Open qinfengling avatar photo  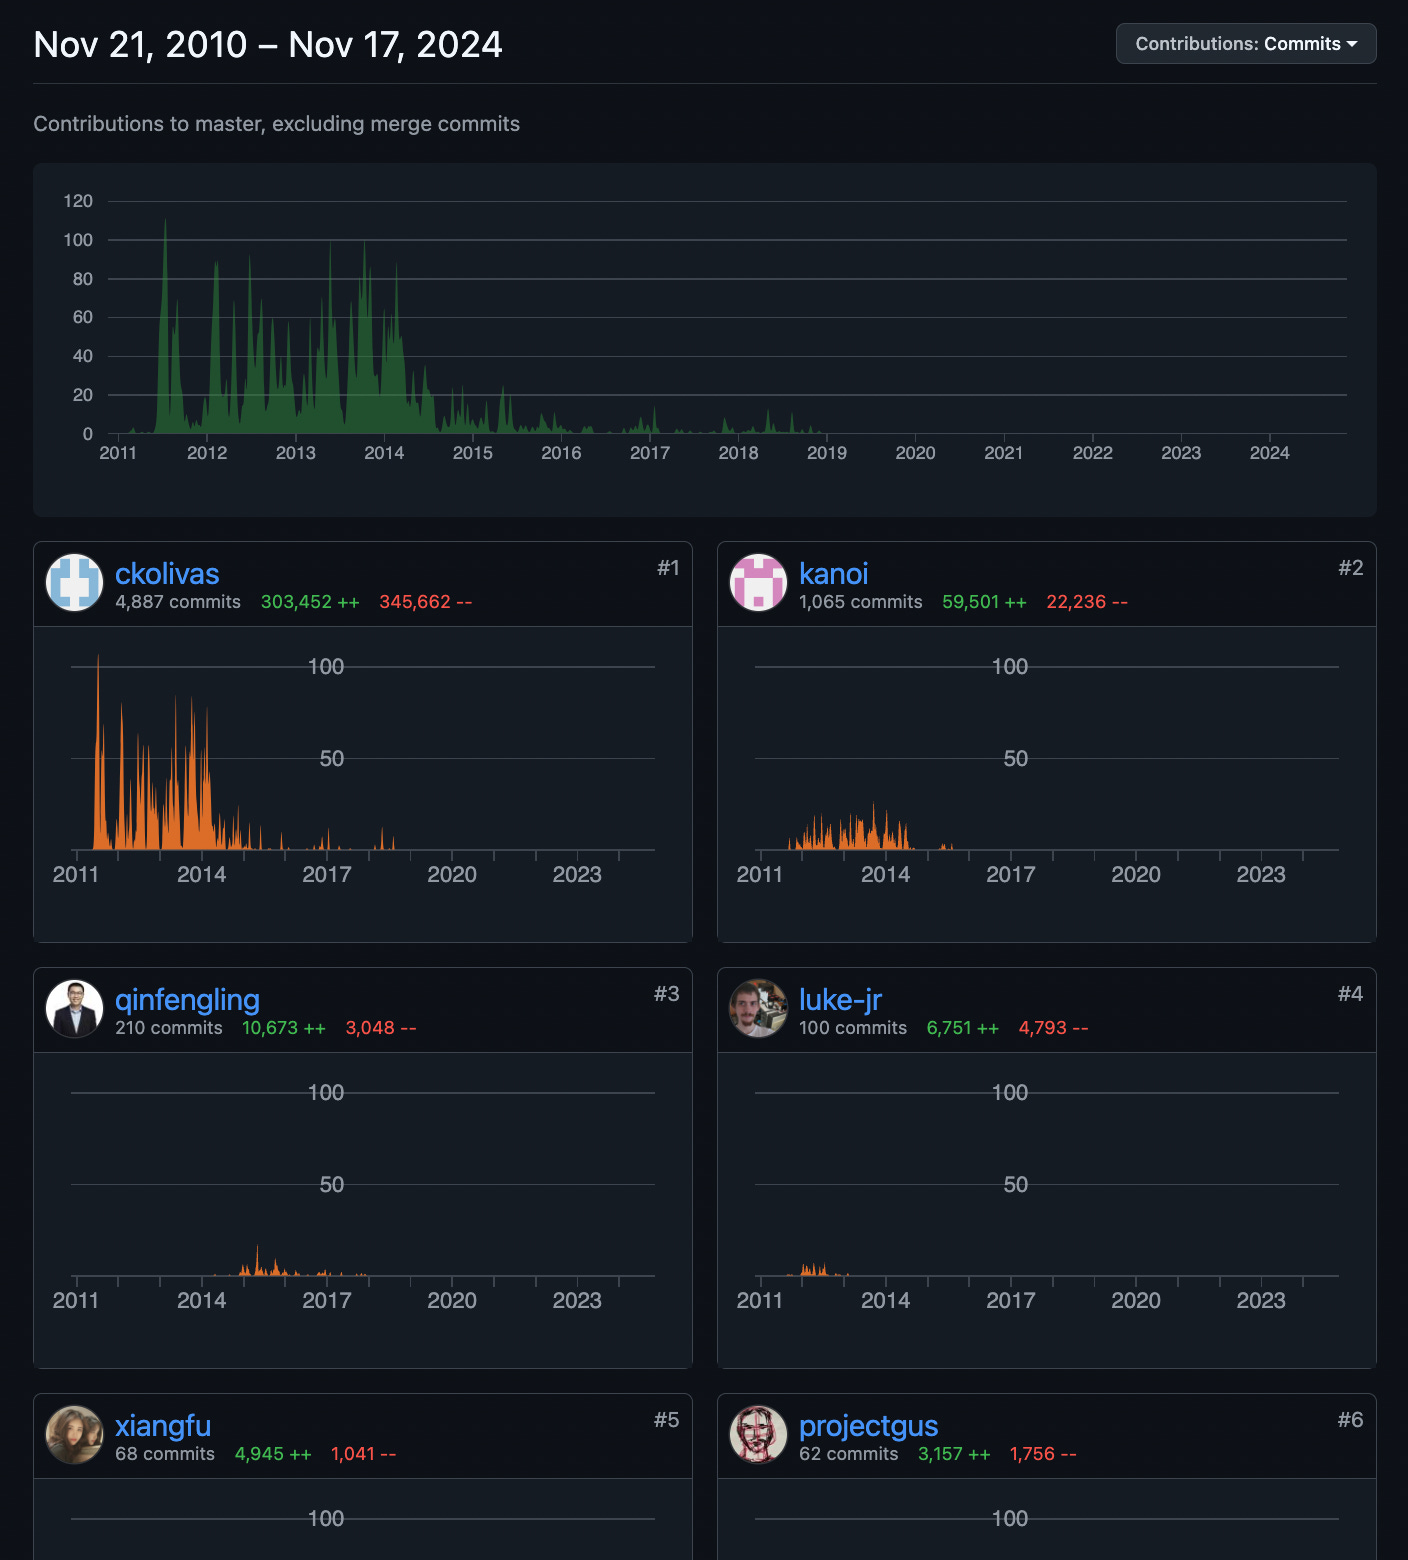pos(75,1009)
